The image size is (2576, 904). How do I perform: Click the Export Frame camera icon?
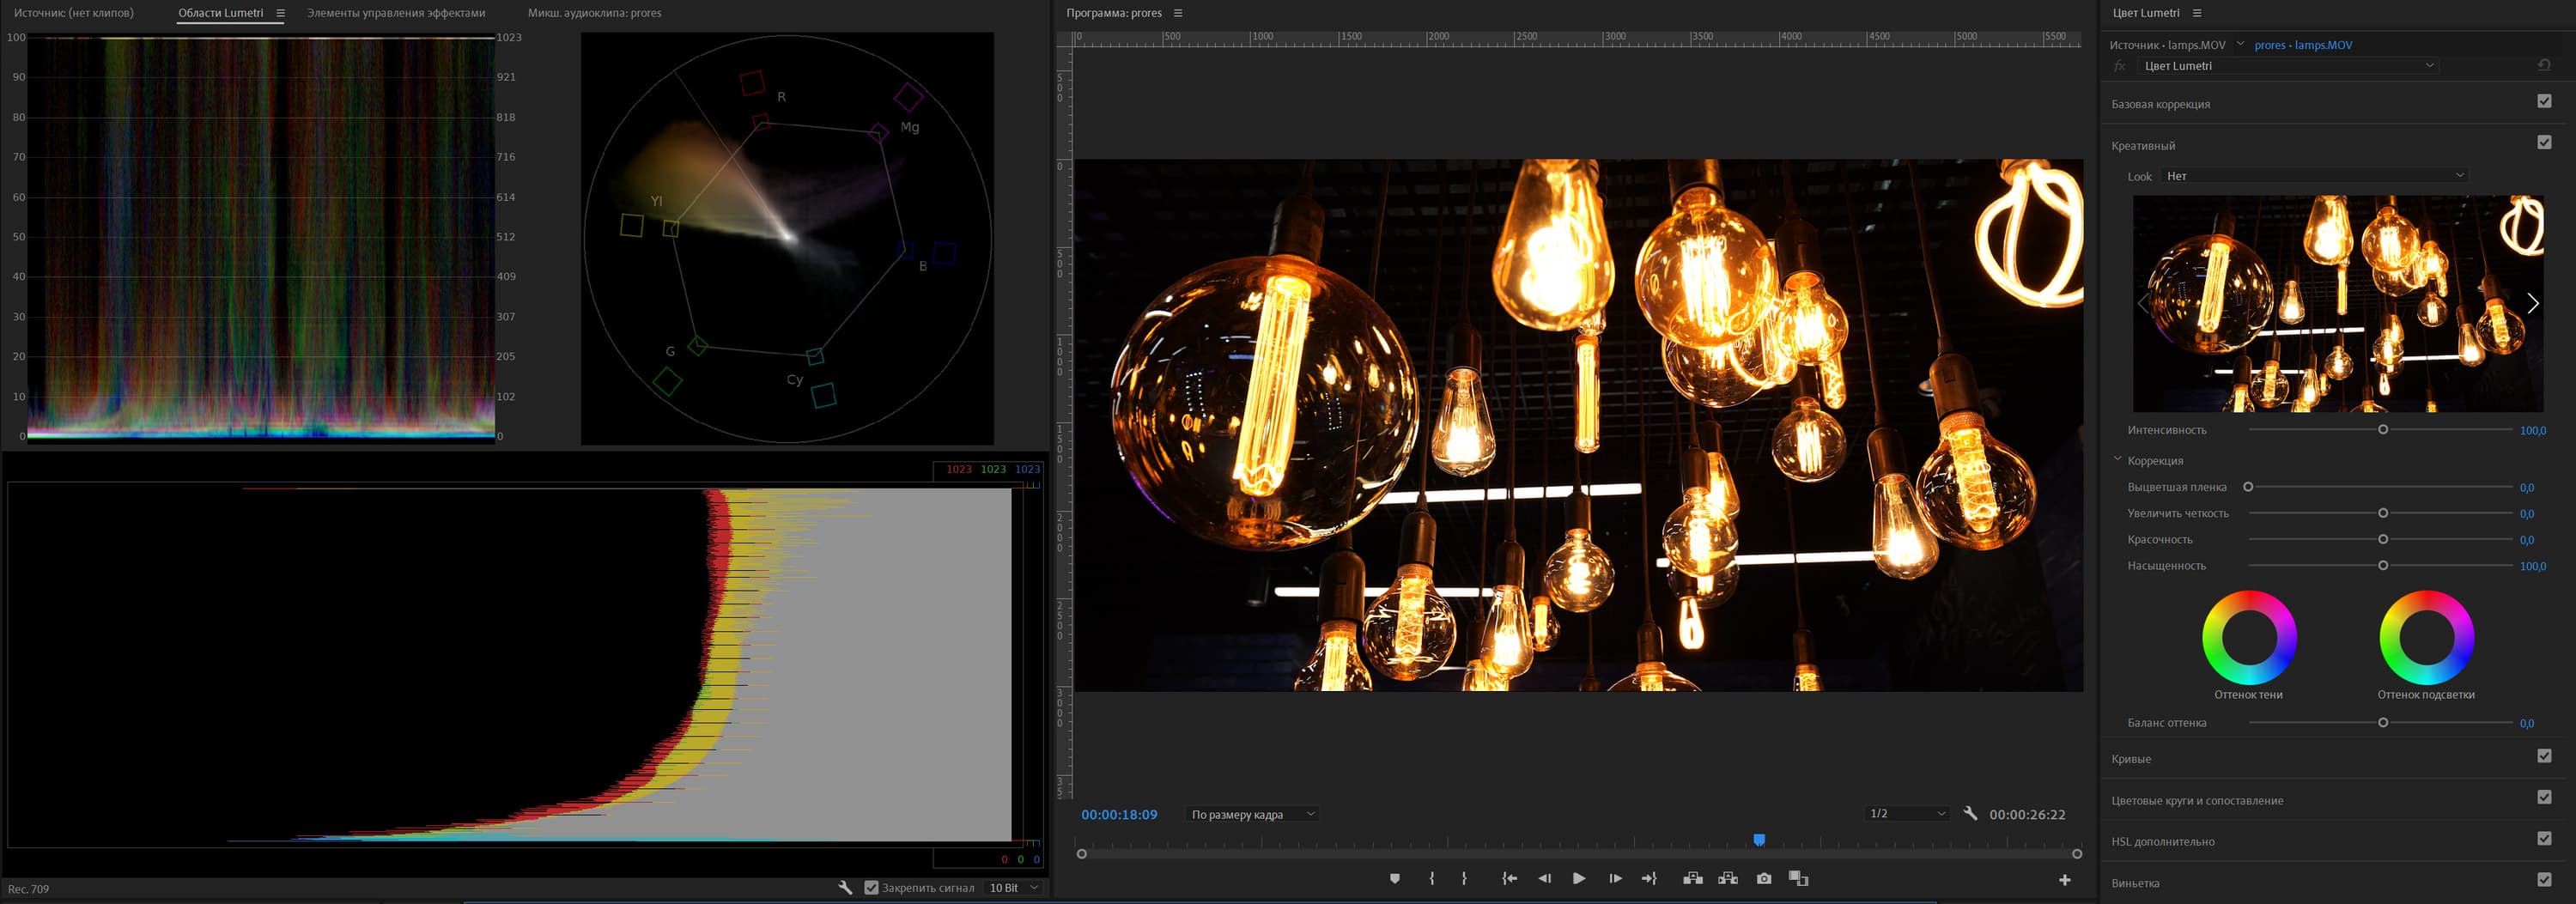point(1763,879)
